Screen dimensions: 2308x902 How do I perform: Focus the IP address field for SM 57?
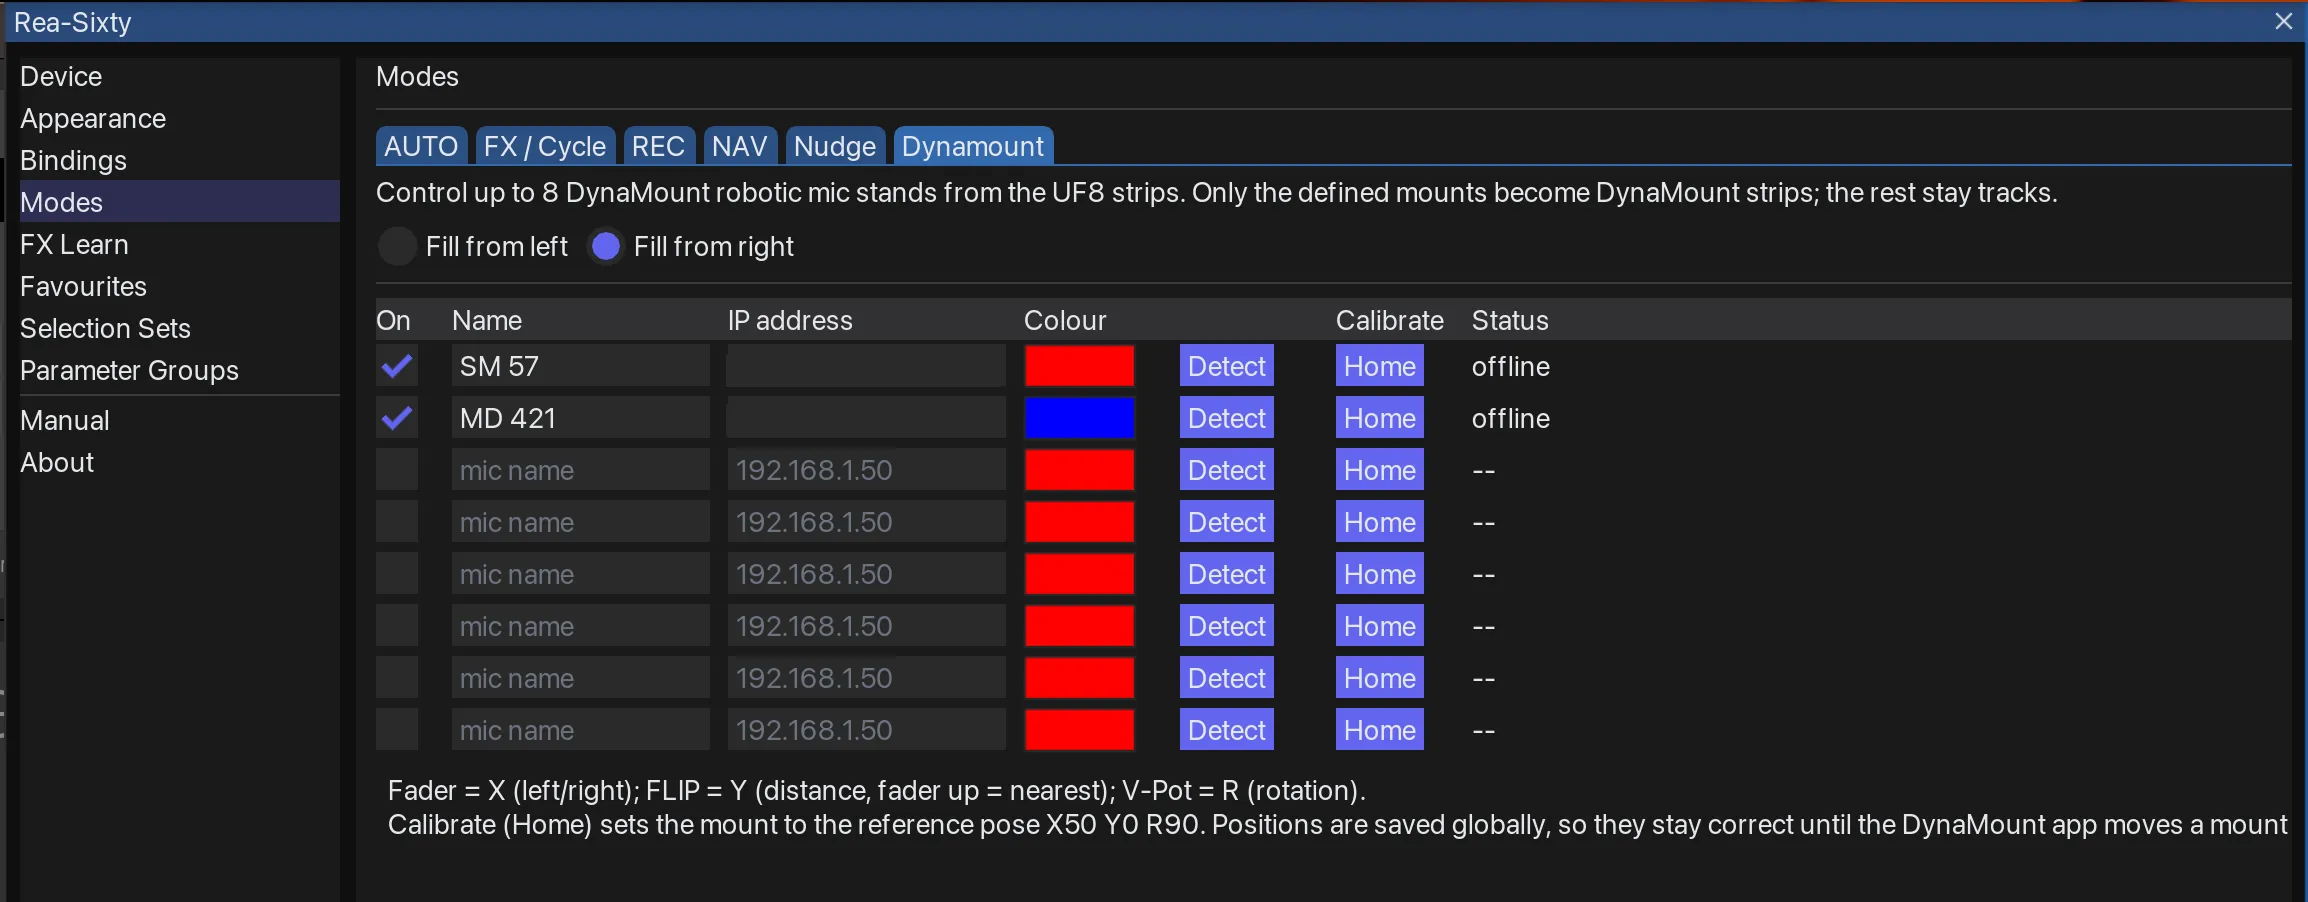(867, 366)
